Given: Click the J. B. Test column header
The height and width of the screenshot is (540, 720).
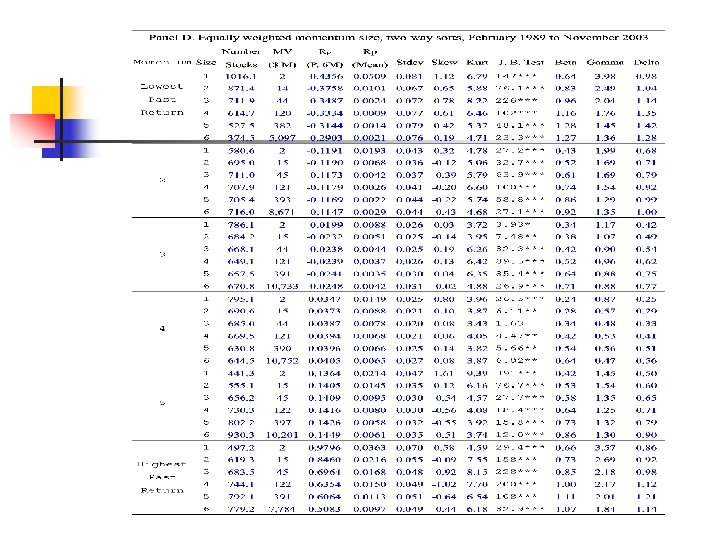Looking at the screenshot, I should pyautogui.click(x=520, y=62).
